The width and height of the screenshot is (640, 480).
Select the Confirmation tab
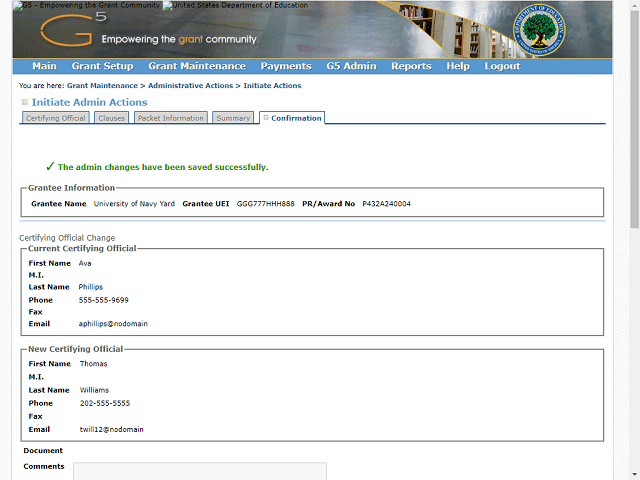coord(292,118)
